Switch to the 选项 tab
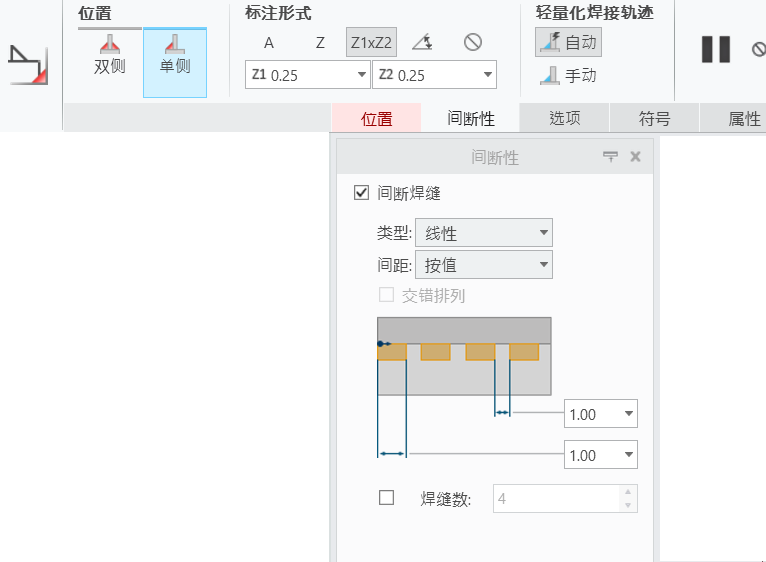 (565, 118)
